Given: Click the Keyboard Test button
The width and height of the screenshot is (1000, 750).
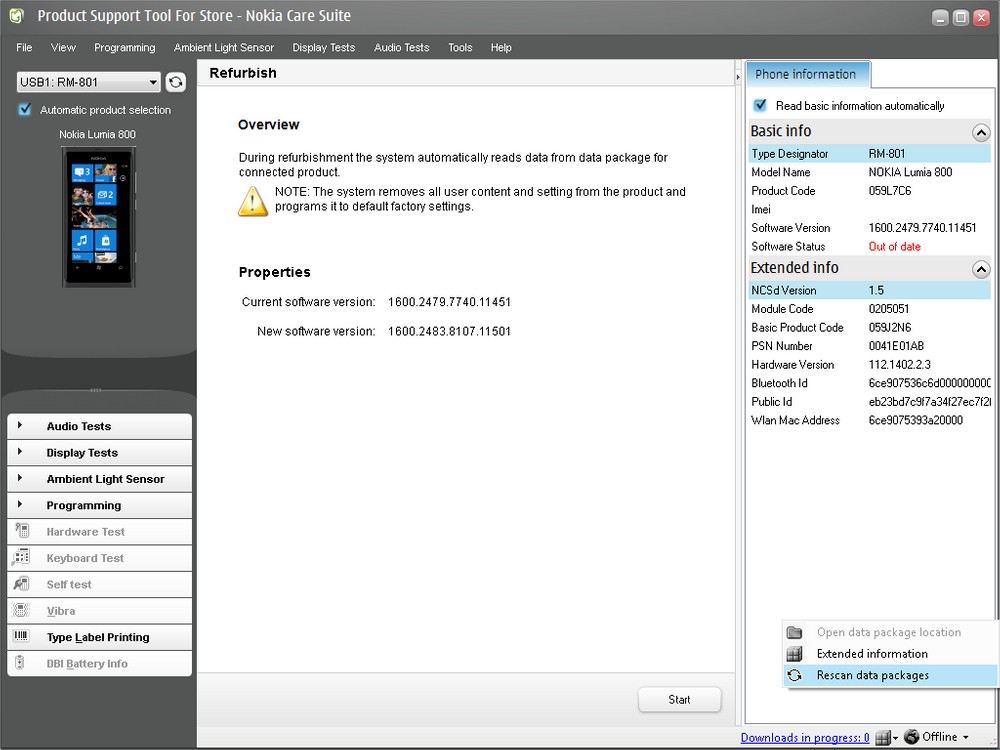Looking at the screenshot, I should (99, 558).
